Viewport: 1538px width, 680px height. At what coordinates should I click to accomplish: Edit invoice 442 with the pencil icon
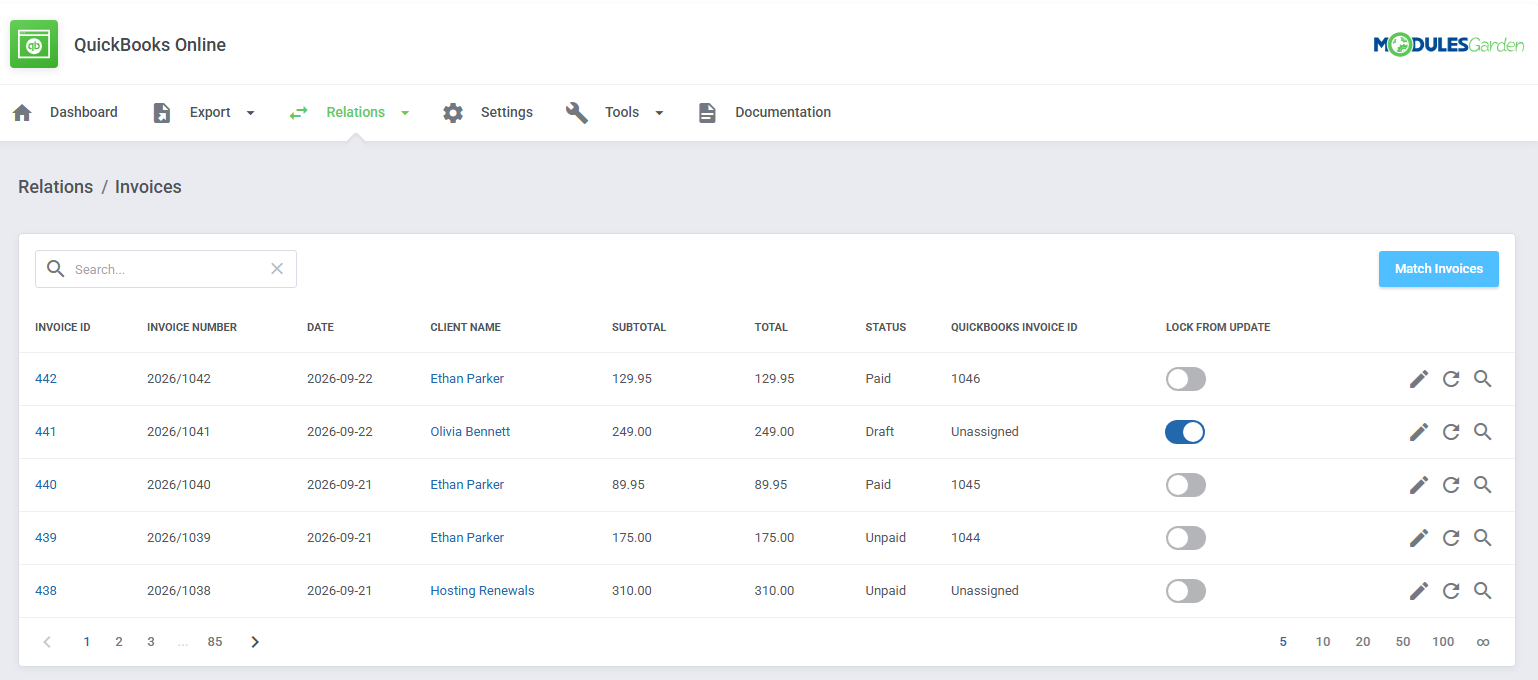[x=1419, y=379]
